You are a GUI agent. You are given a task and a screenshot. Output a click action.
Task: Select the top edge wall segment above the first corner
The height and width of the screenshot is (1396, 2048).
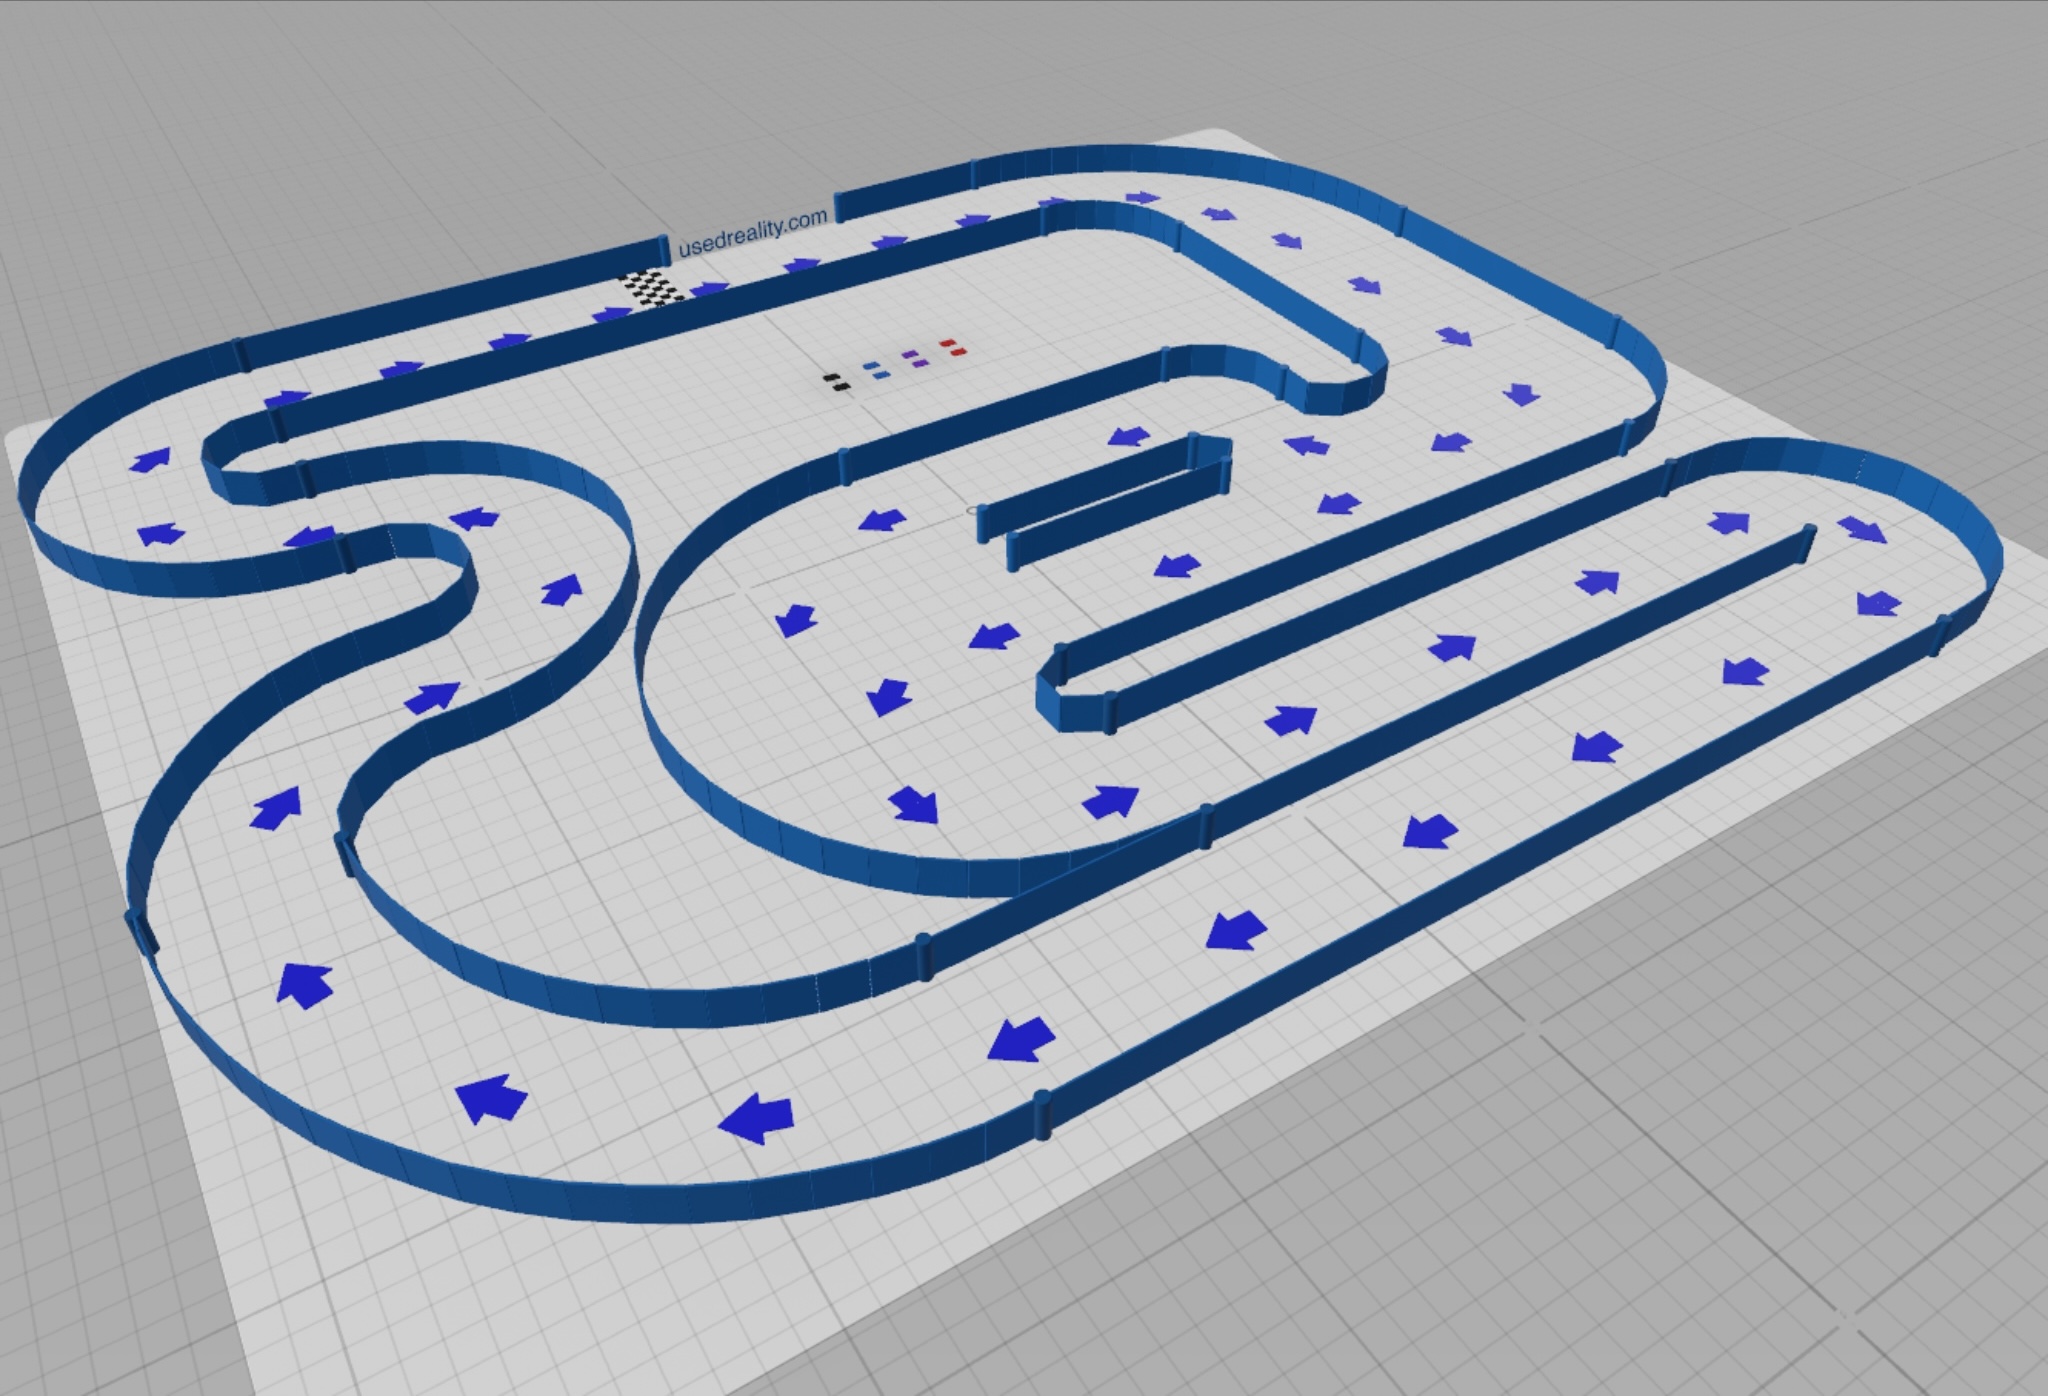coord(1150,159)
